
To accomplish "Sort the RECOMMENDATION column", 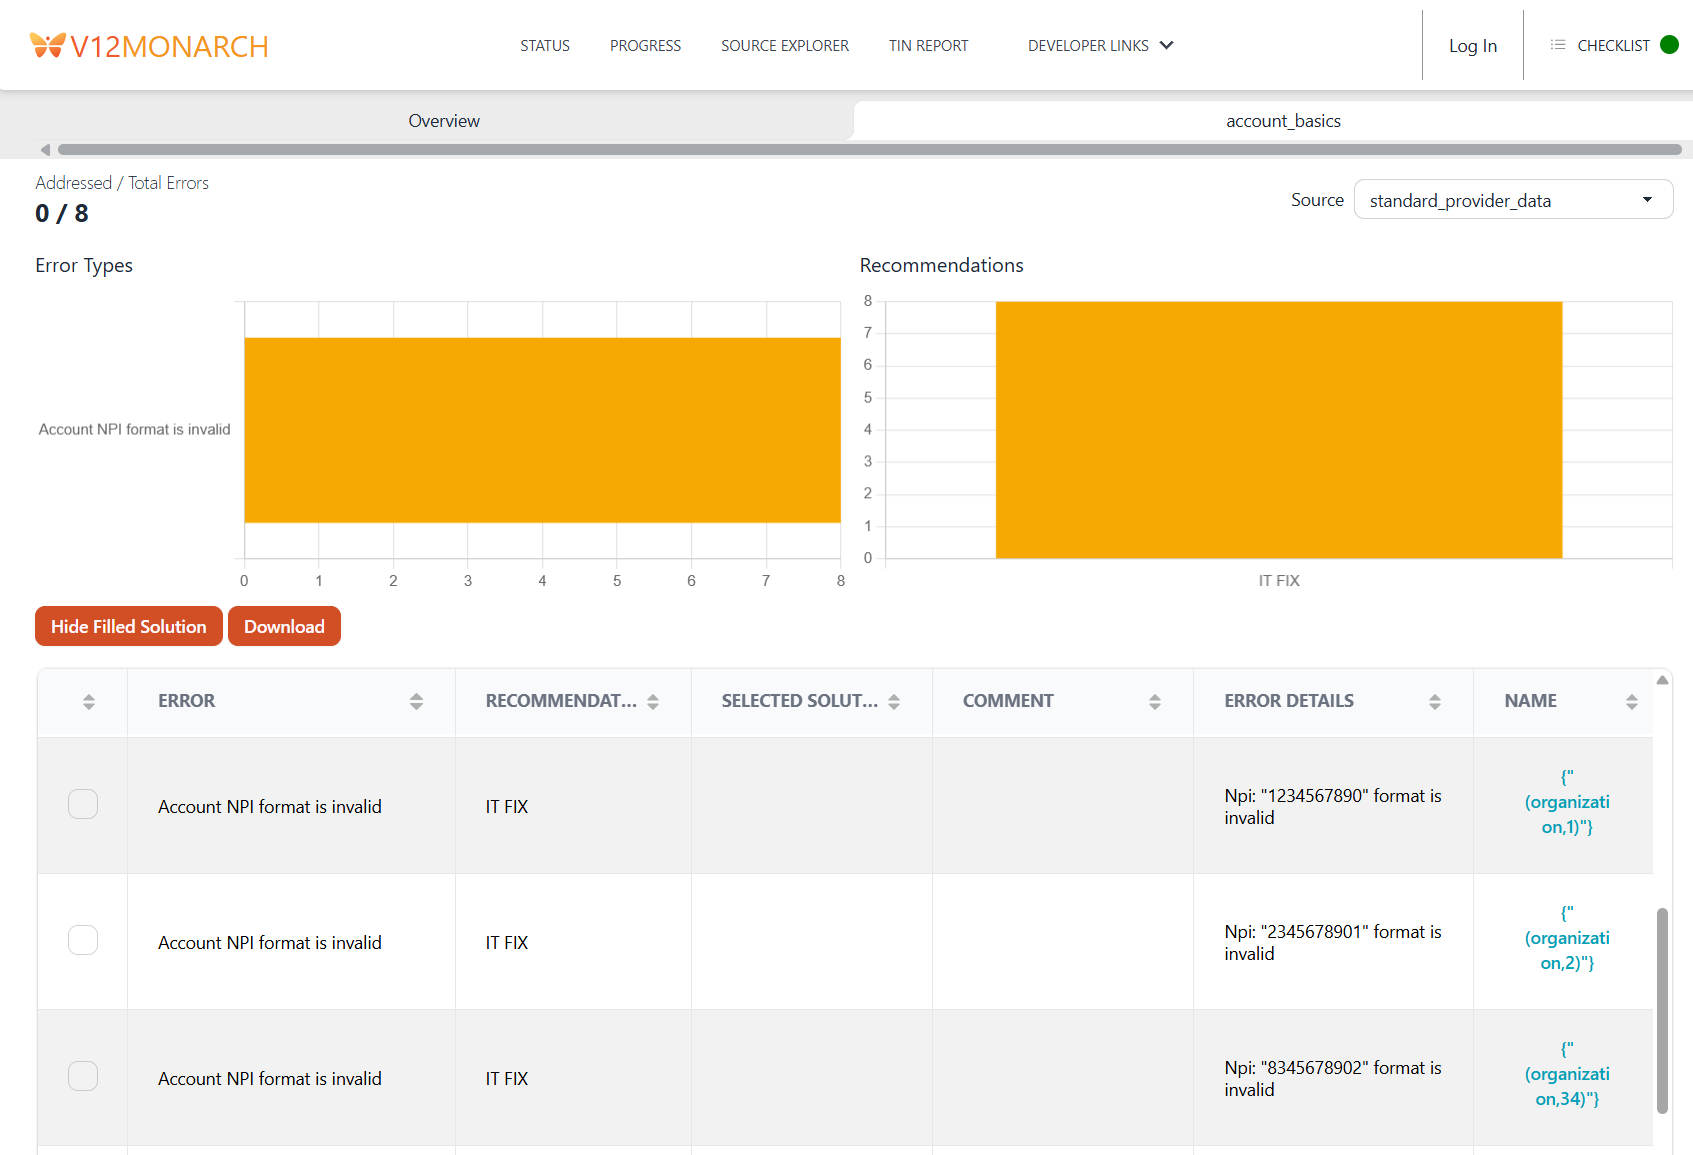I will point(654,701).
